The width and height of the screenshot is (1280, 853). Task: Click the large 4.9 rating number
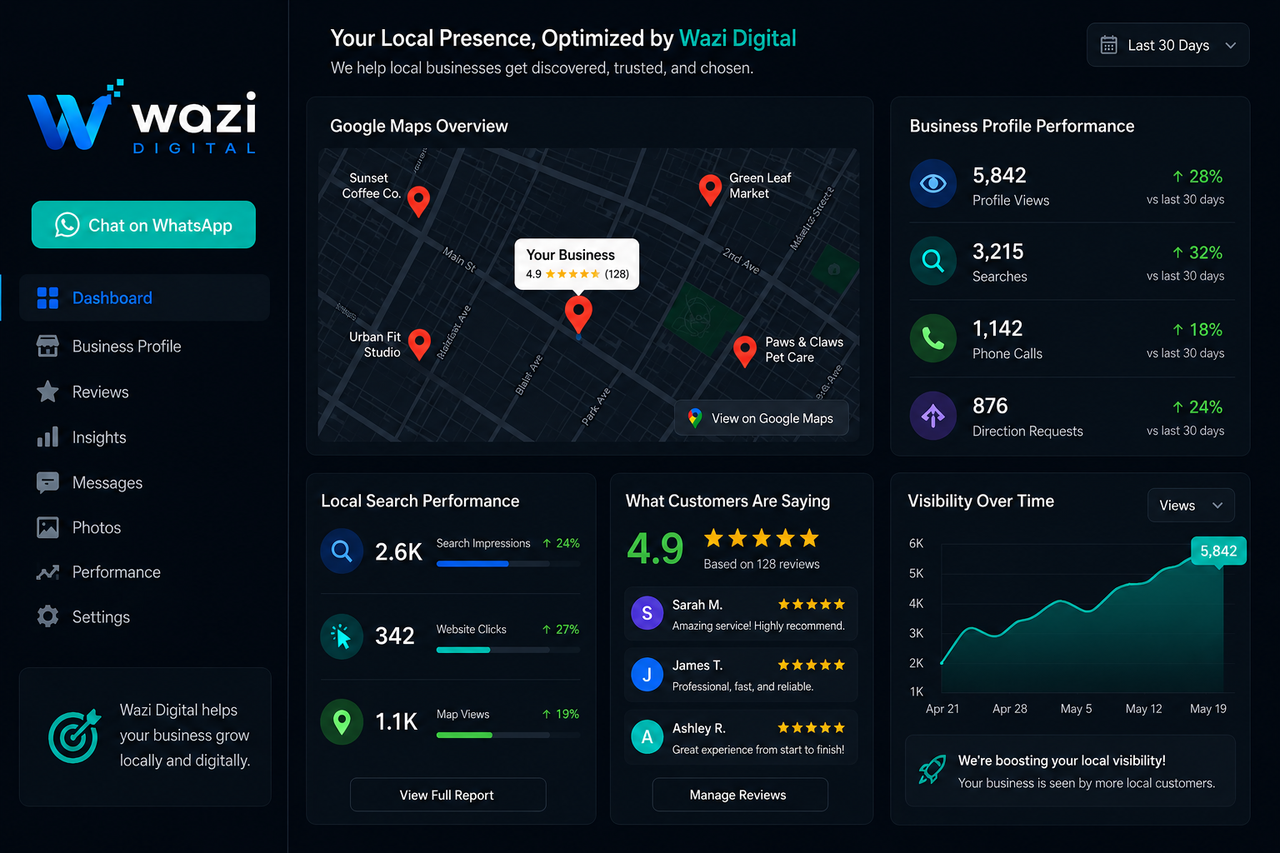pos(655,548)
